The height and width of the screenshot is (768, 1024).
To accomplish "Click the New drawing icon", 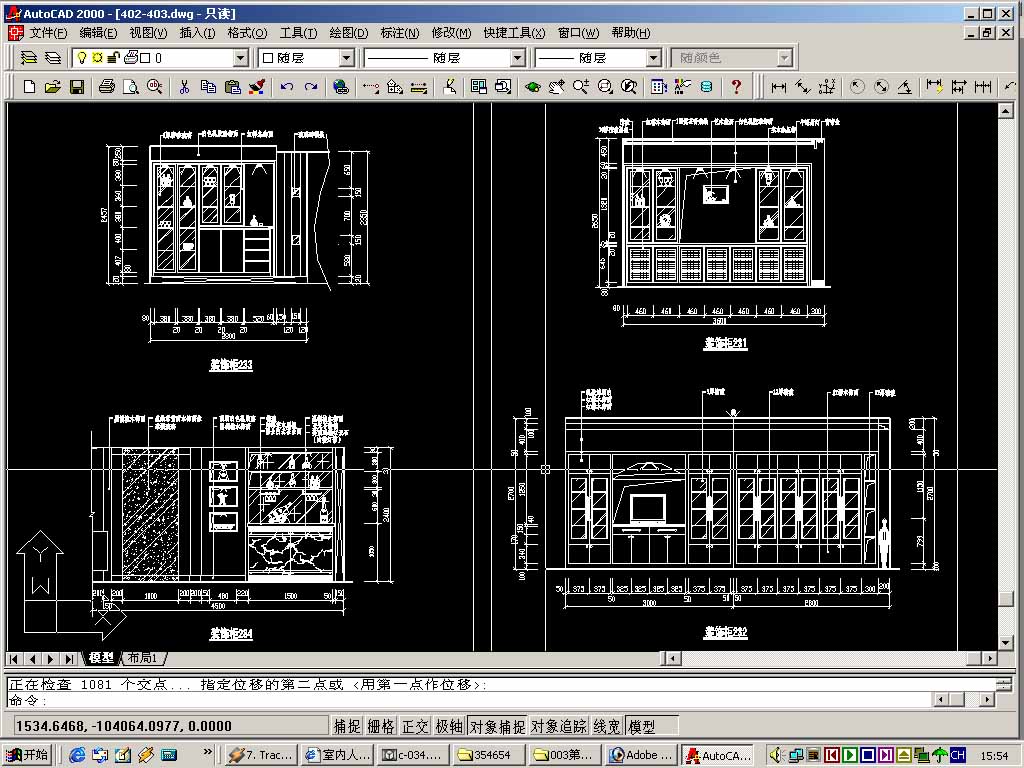I will click(29, 87).
